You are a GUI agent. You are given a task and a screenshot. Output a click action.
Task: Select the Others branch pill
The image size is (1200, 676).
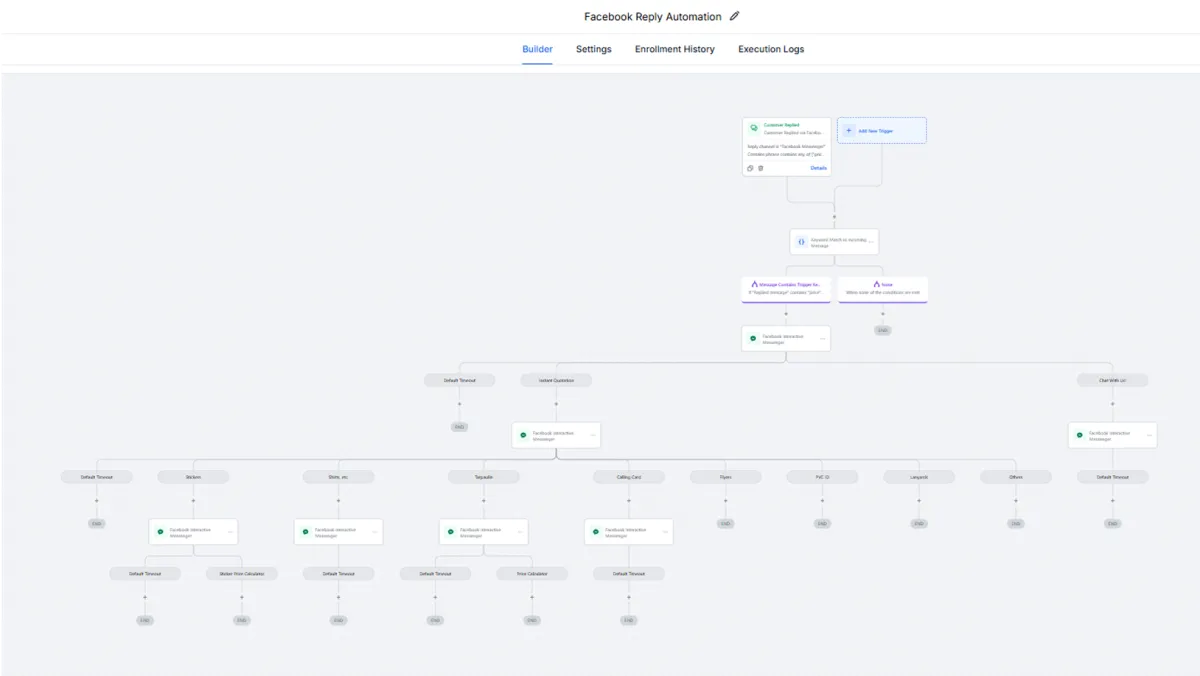[1016, 477]
